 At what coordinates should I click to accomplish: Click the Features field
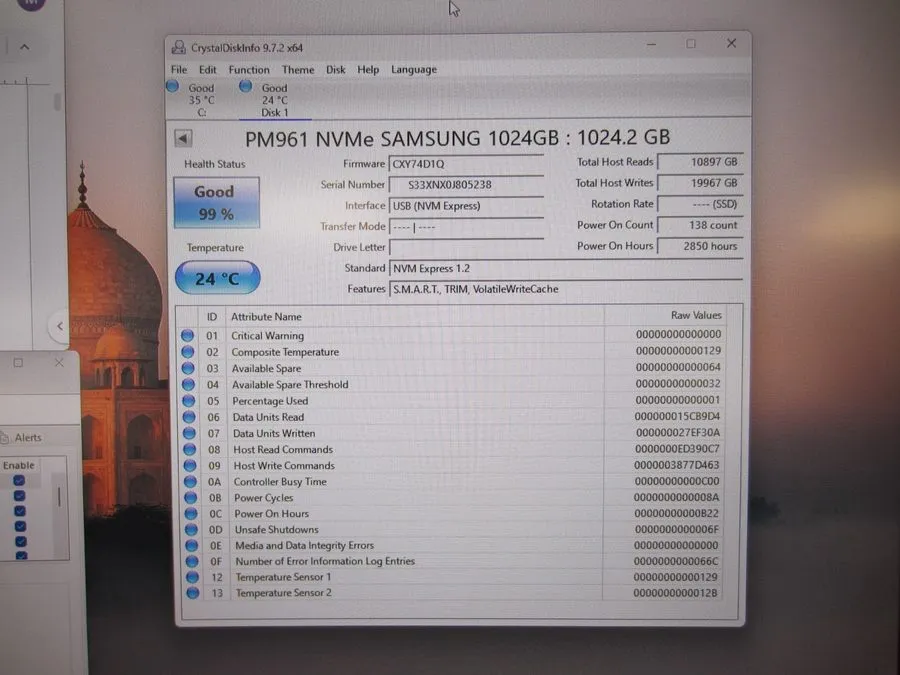pos(565,289)
